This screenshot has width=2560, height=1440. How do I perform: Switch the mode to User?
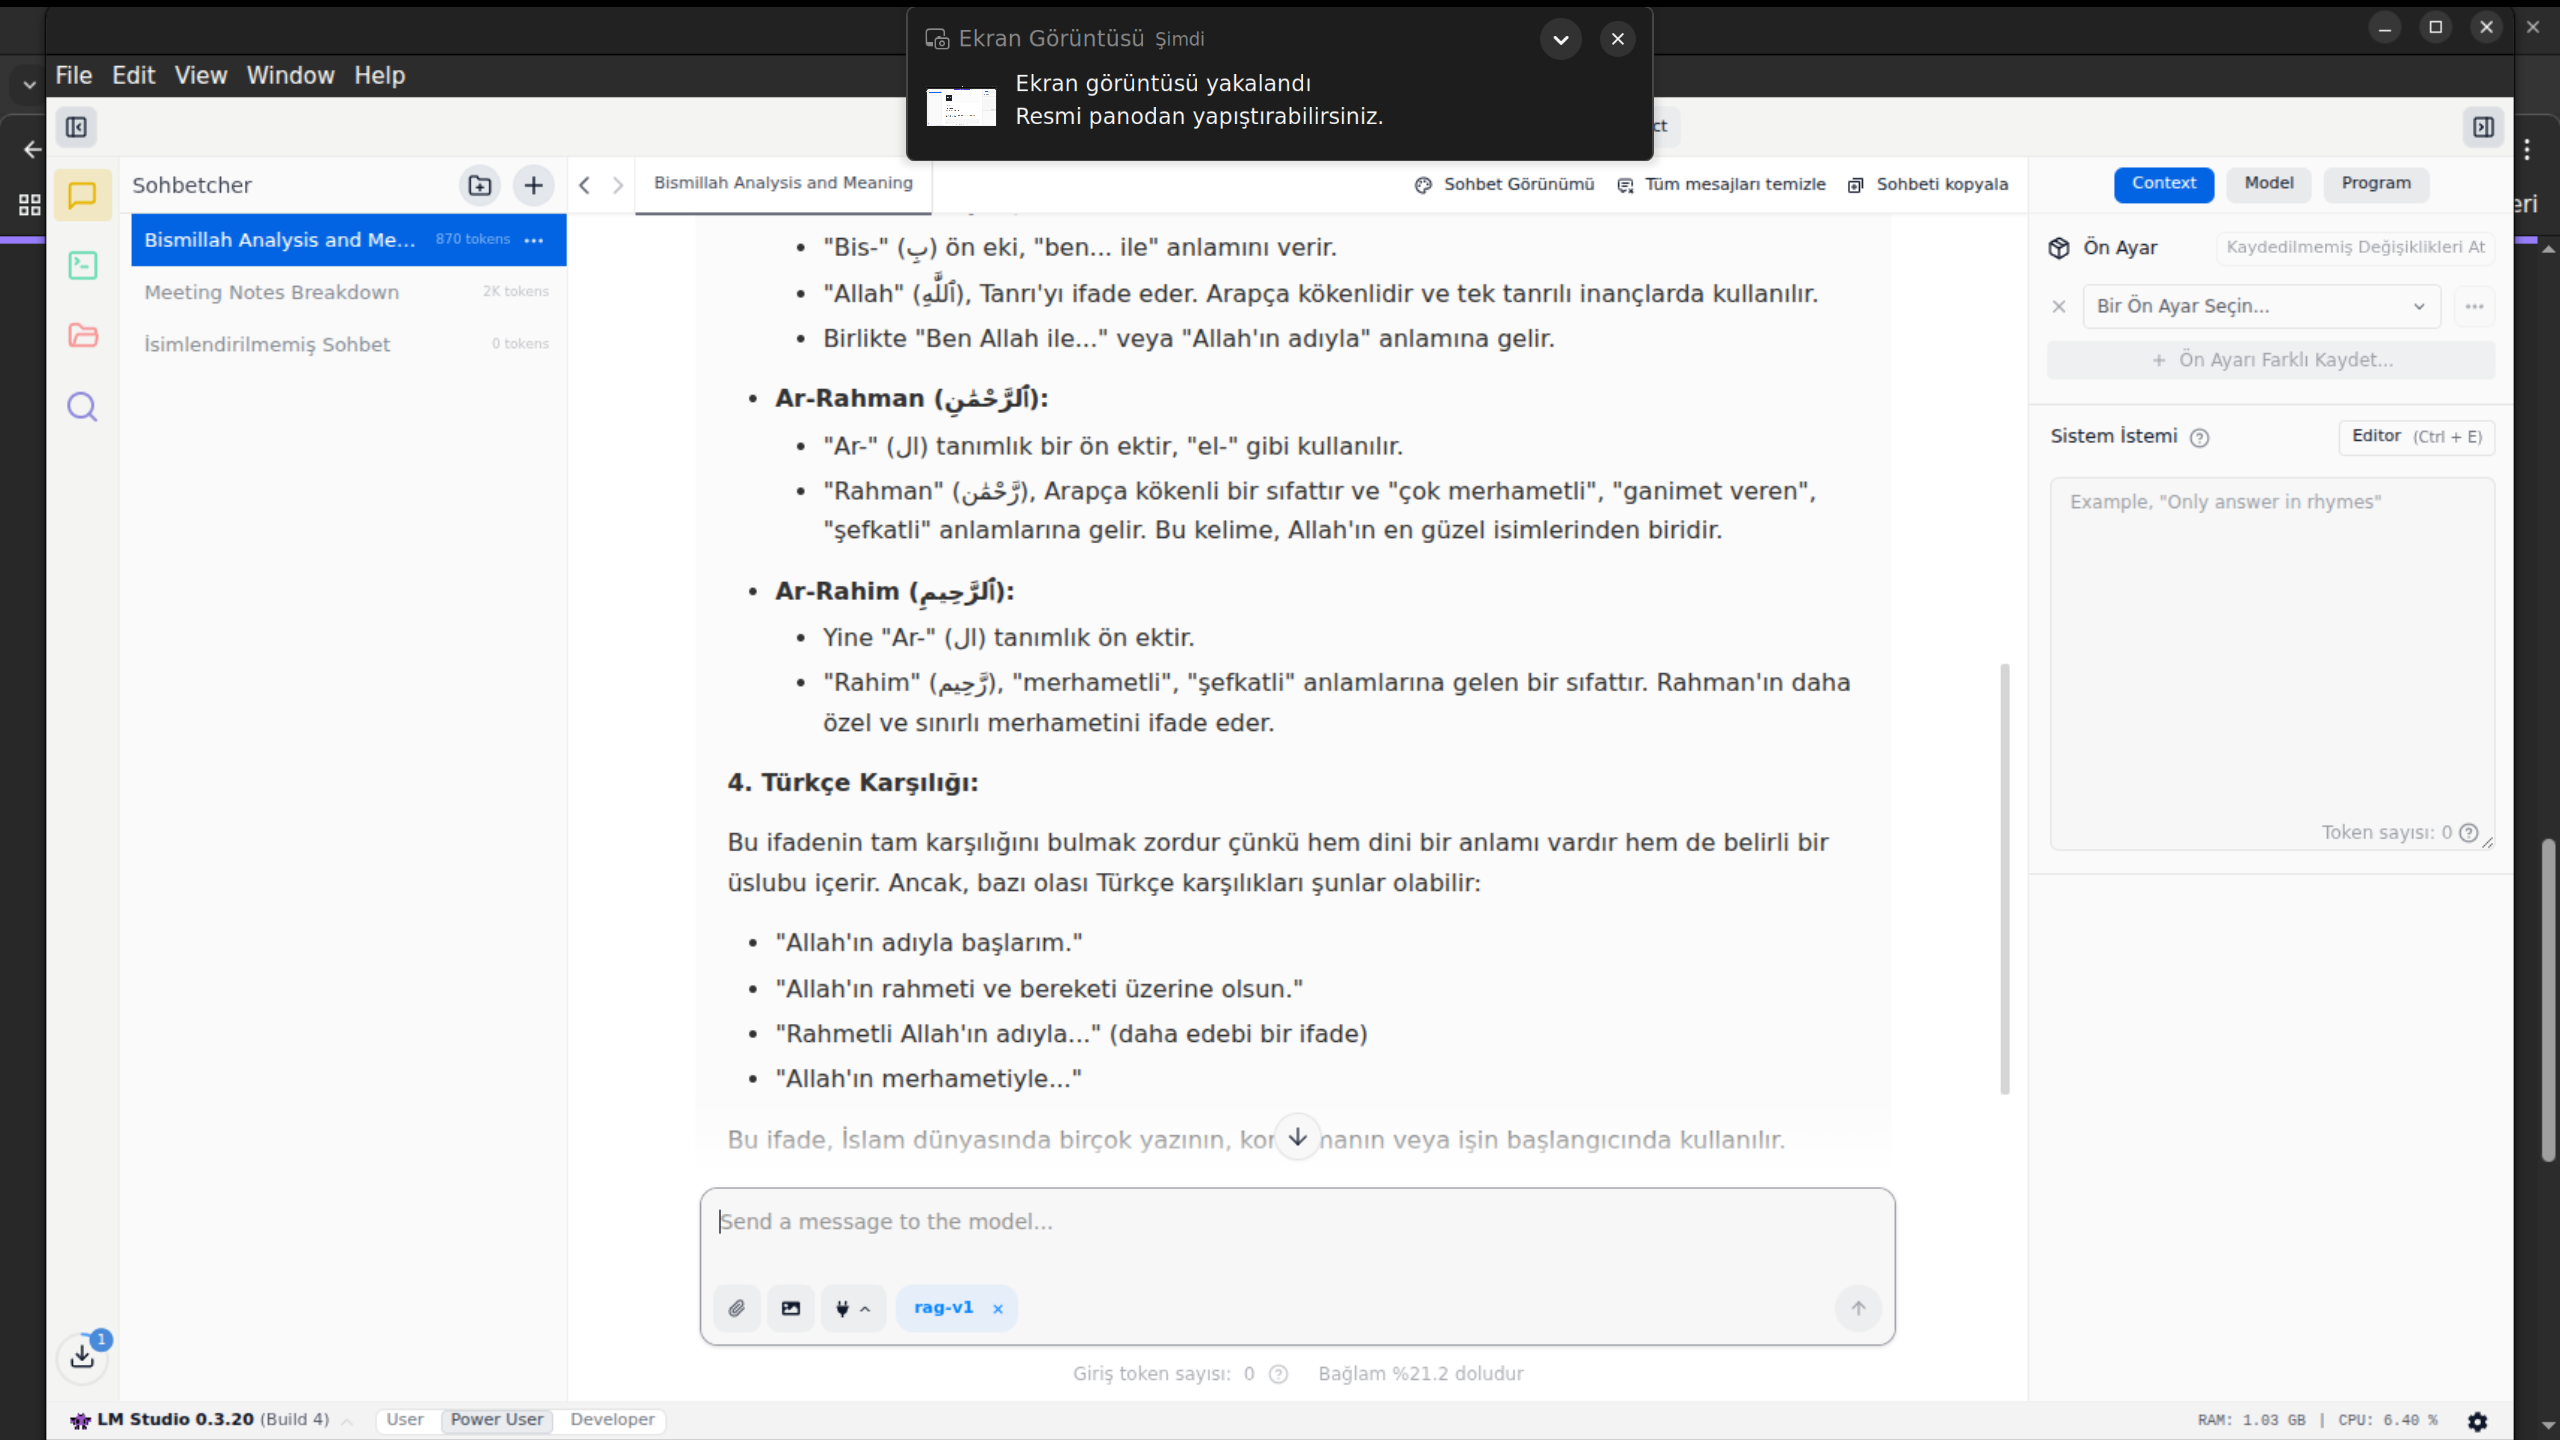[x=405, y=1419]
